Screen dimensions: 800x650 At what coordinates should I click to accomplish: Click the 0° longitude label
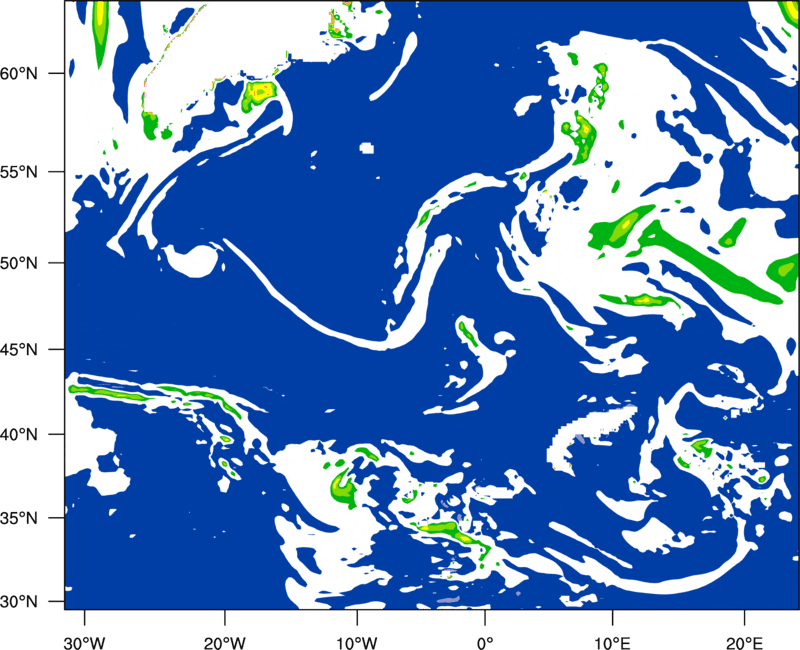tap(485, 643)
